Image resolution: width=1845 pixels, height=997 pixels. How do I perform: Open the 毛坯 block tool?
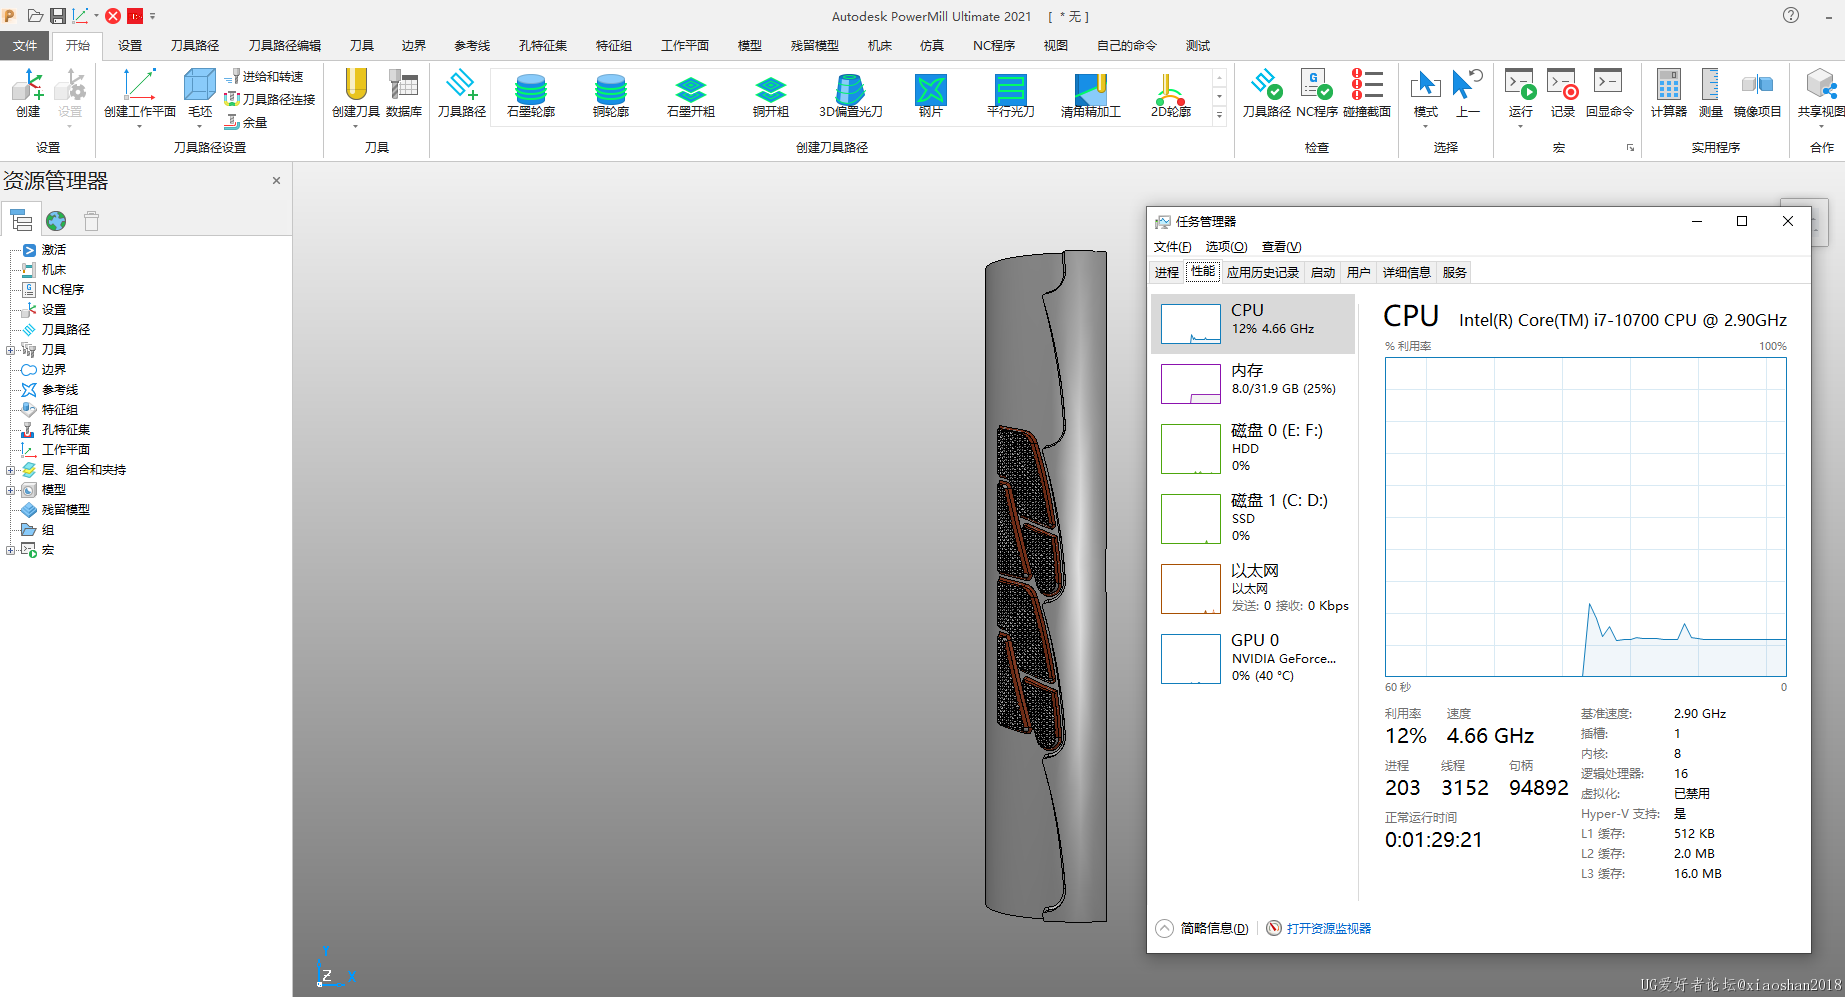pyautogui.click(x=200, y=86)
